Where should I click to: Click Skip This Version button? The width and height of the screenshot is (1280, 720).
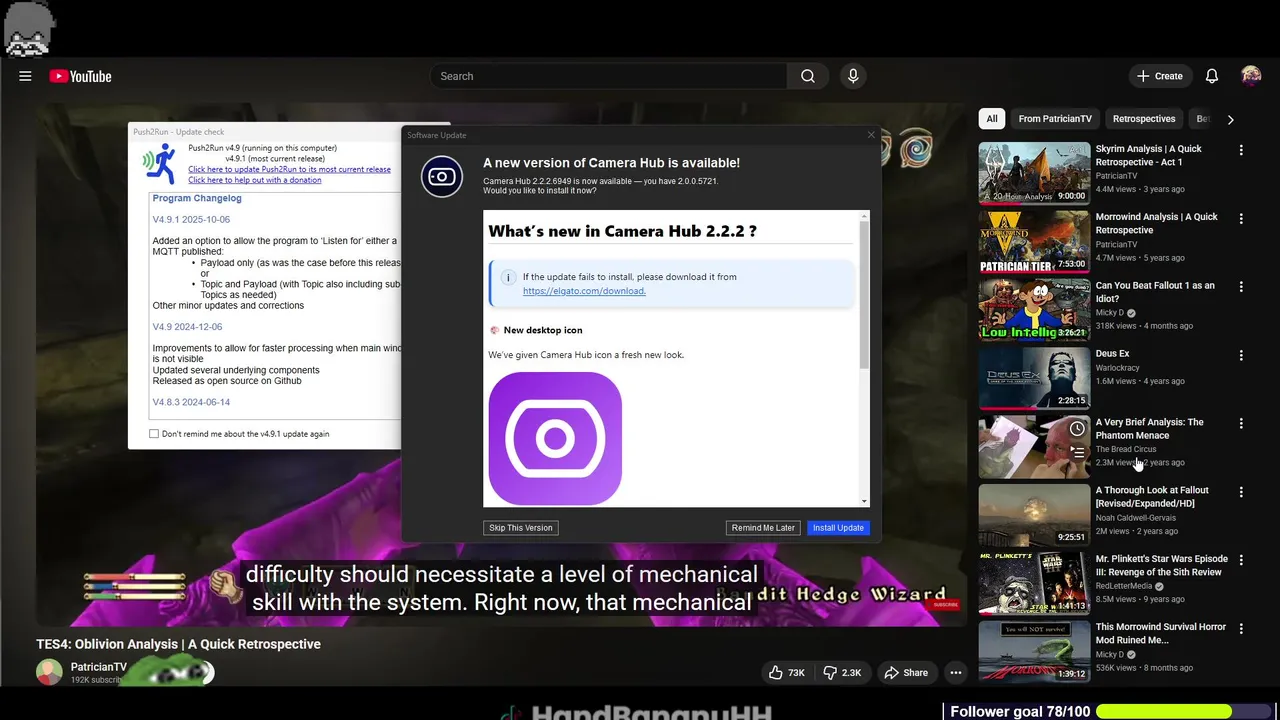coord(521,528)
